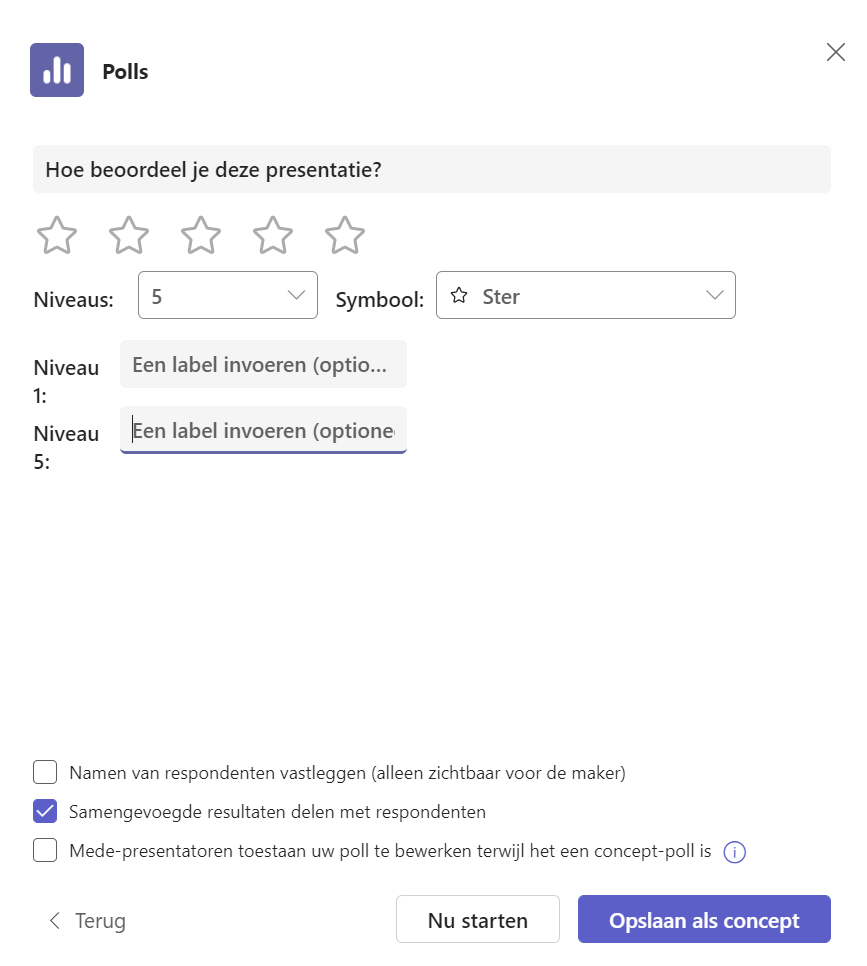Enable Namen van respondenten vastleggen checkbox

pyautogui.click(x=45, y=772)
